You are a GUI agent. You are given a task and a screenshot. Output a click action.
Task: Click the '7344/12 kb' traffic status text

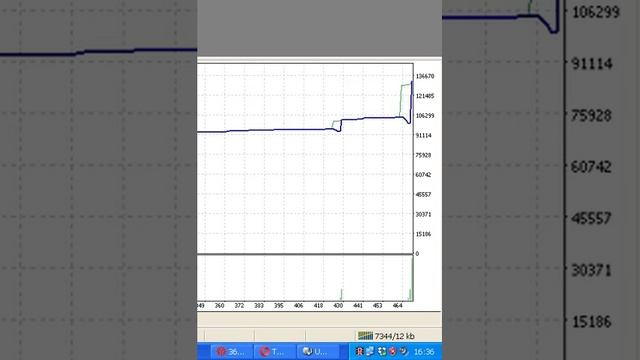pos(395,336)
